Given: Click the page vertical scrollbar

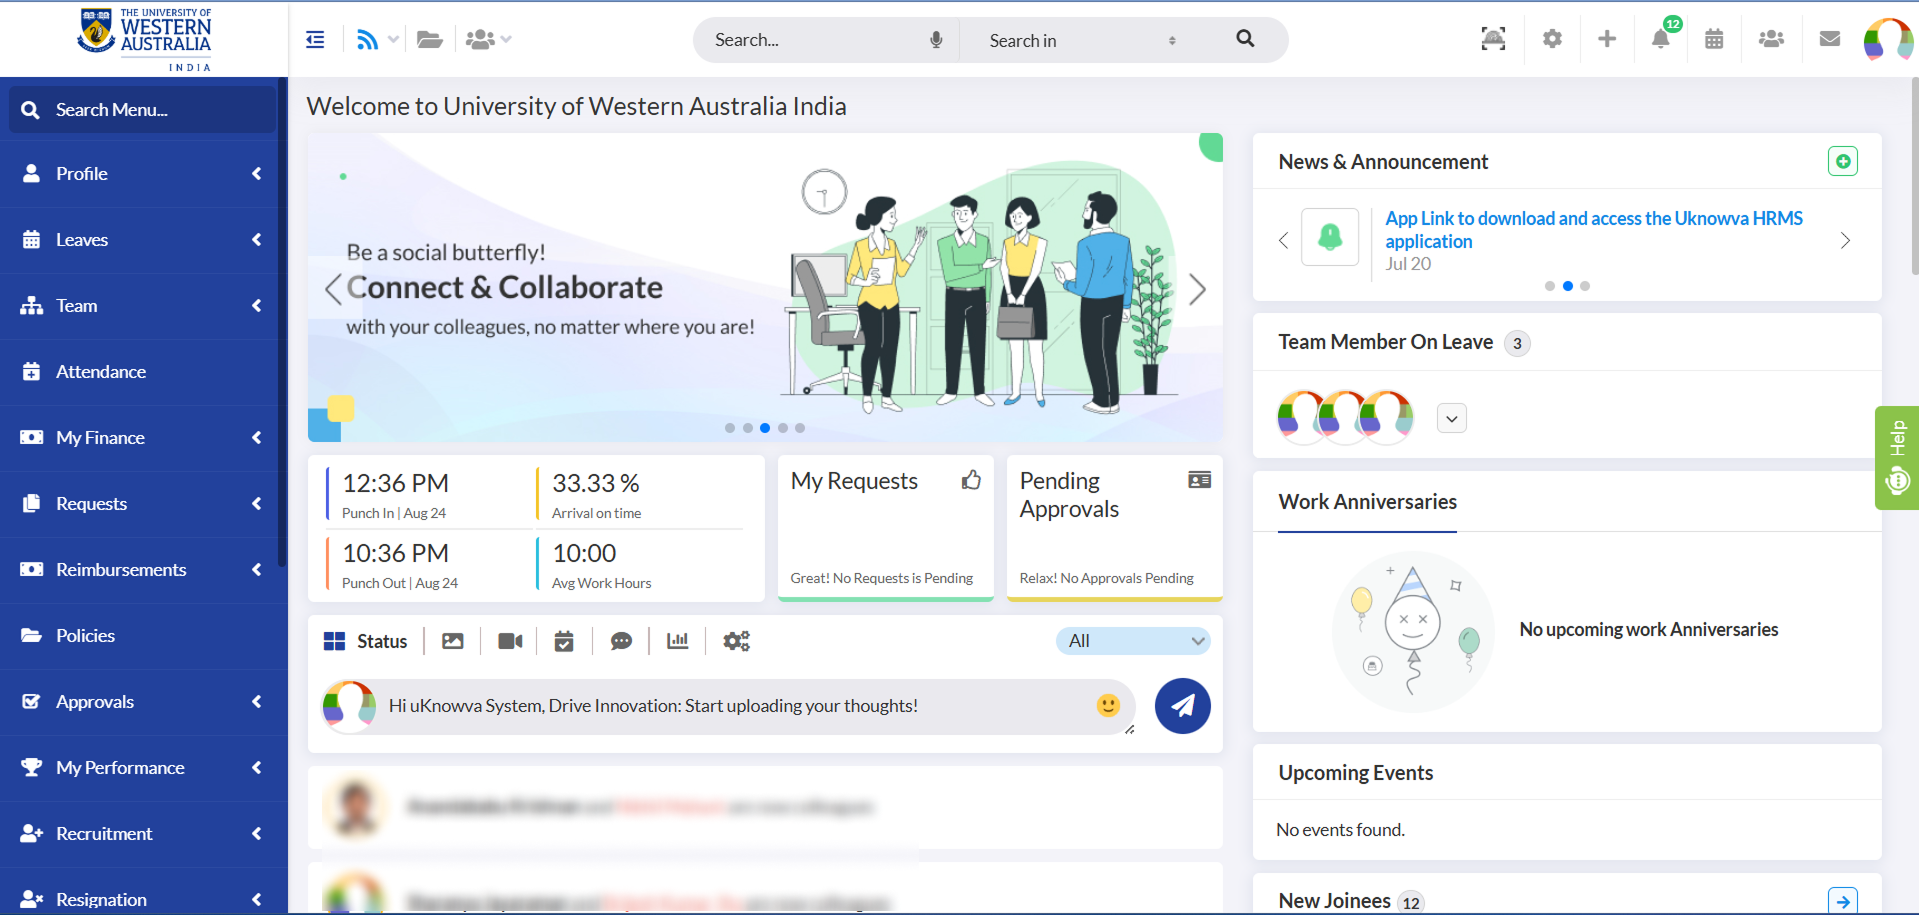Looking at the screenshot, I should coord(1914,175).
